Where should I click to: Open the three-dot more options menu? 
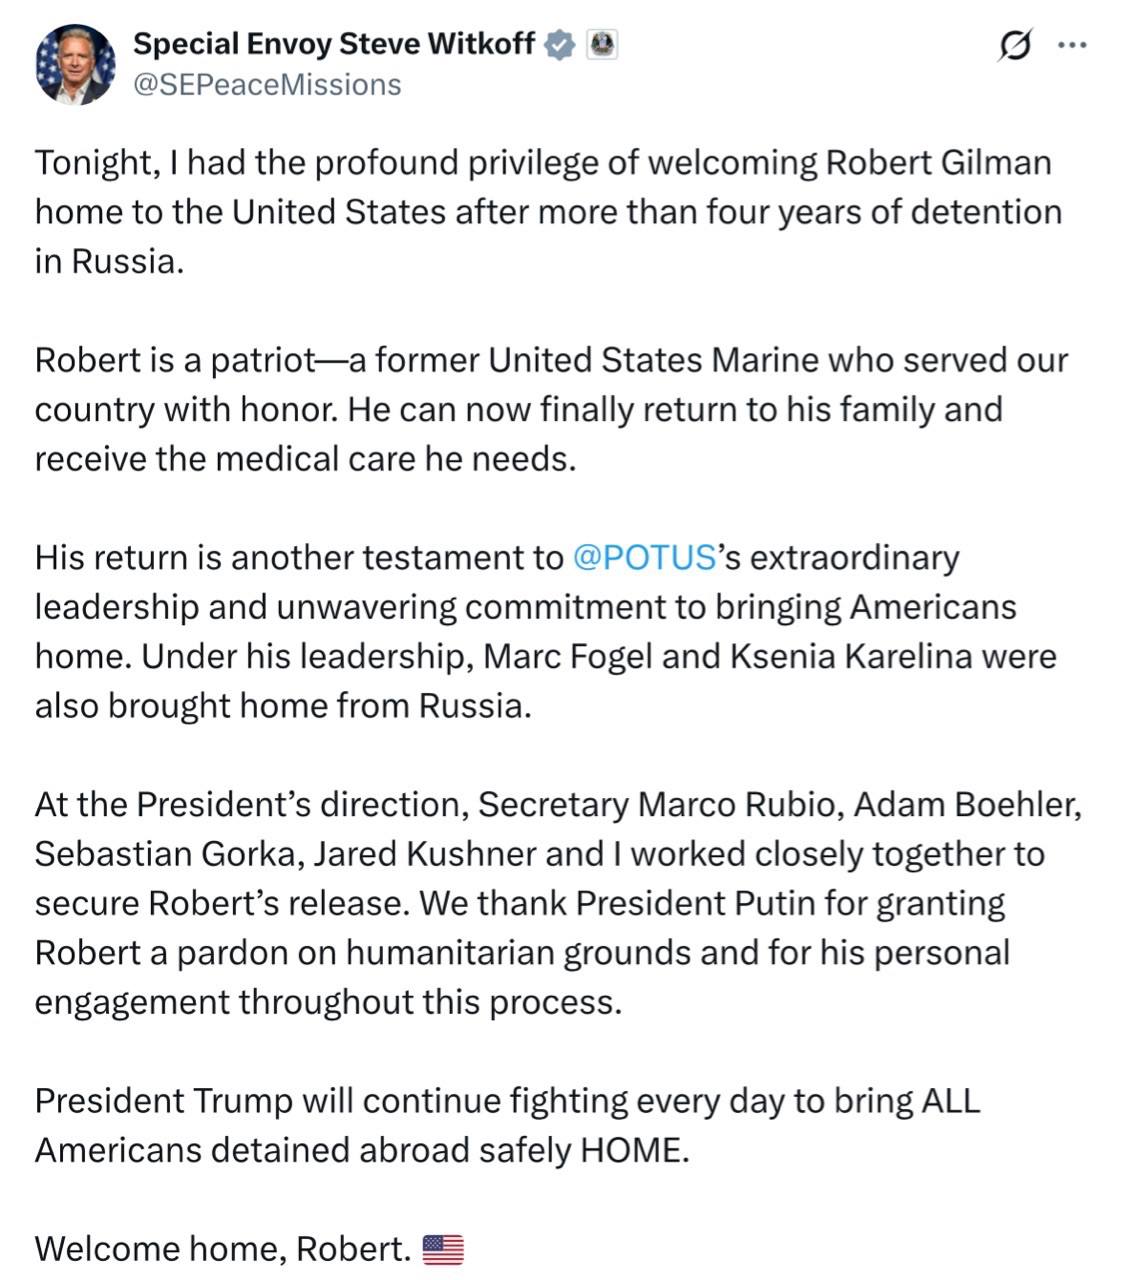(1072, 45)
